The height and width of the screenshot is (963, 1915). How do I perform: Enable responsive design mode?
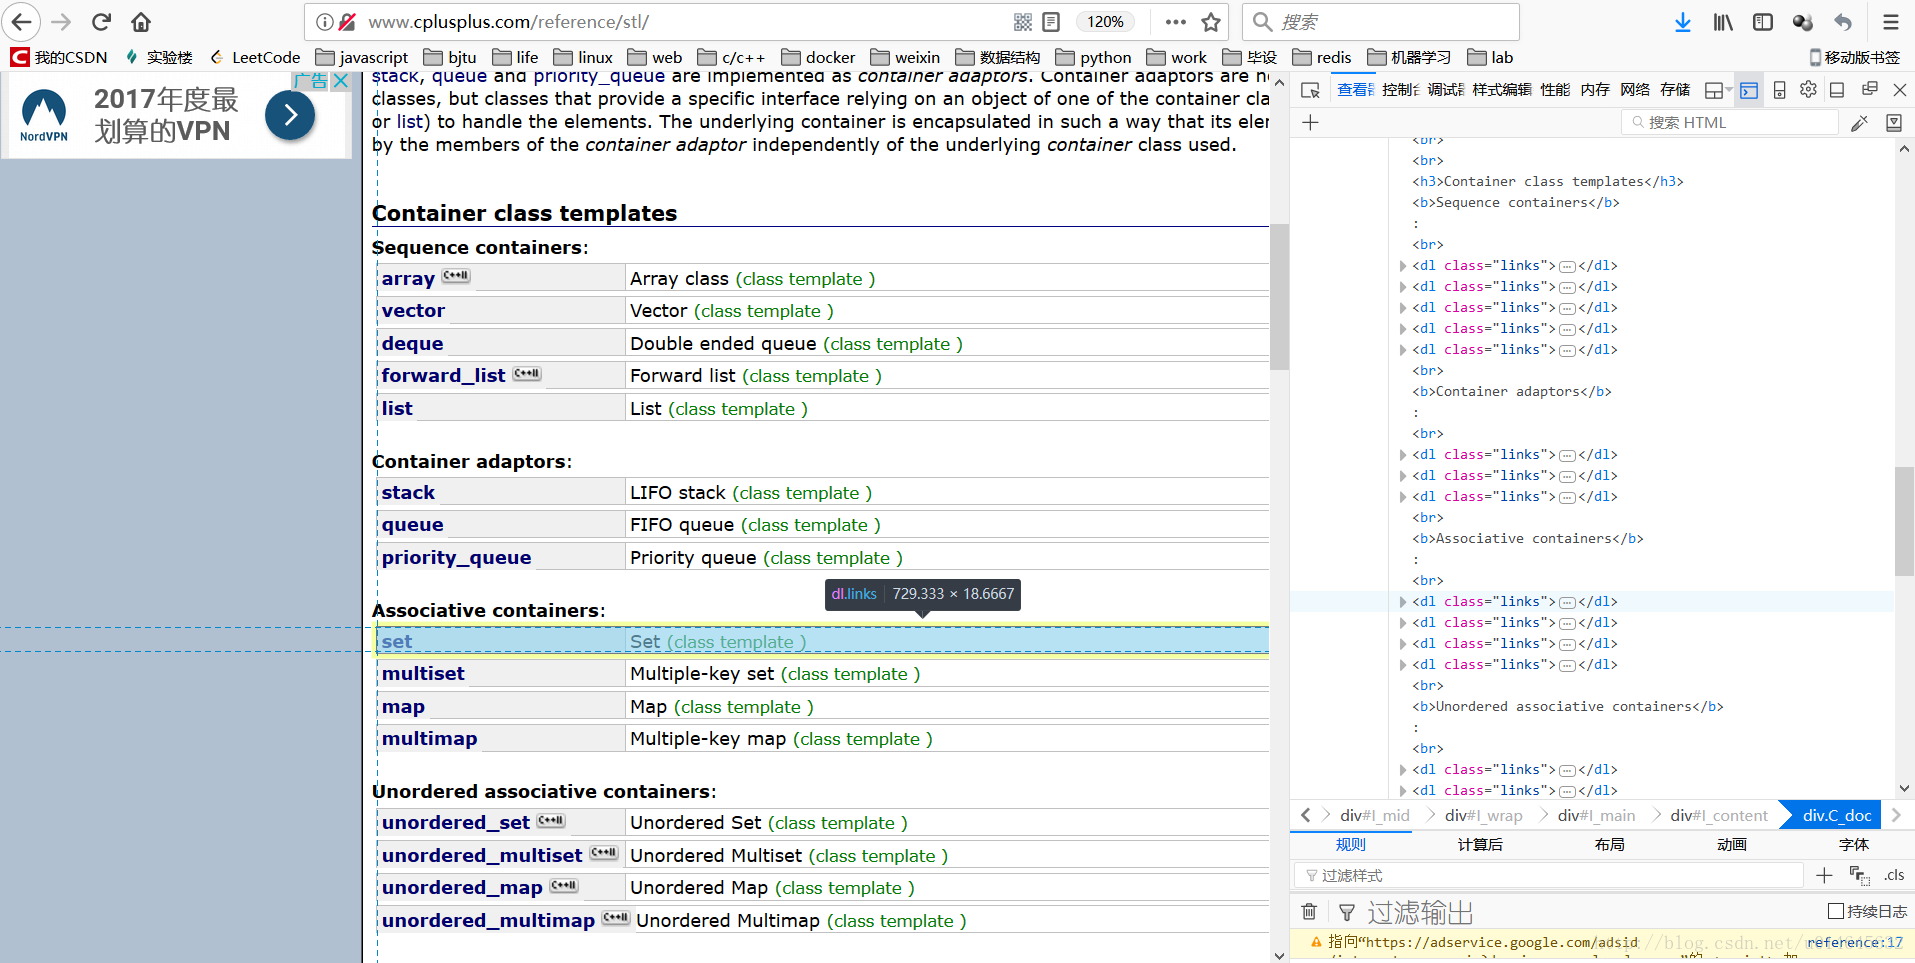1779,90
